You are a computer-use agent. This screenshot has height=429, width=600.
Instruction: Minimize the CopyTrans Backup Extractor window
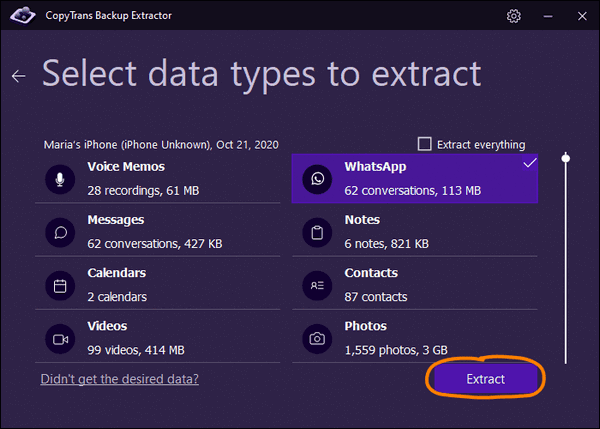(x=548, y=16)
